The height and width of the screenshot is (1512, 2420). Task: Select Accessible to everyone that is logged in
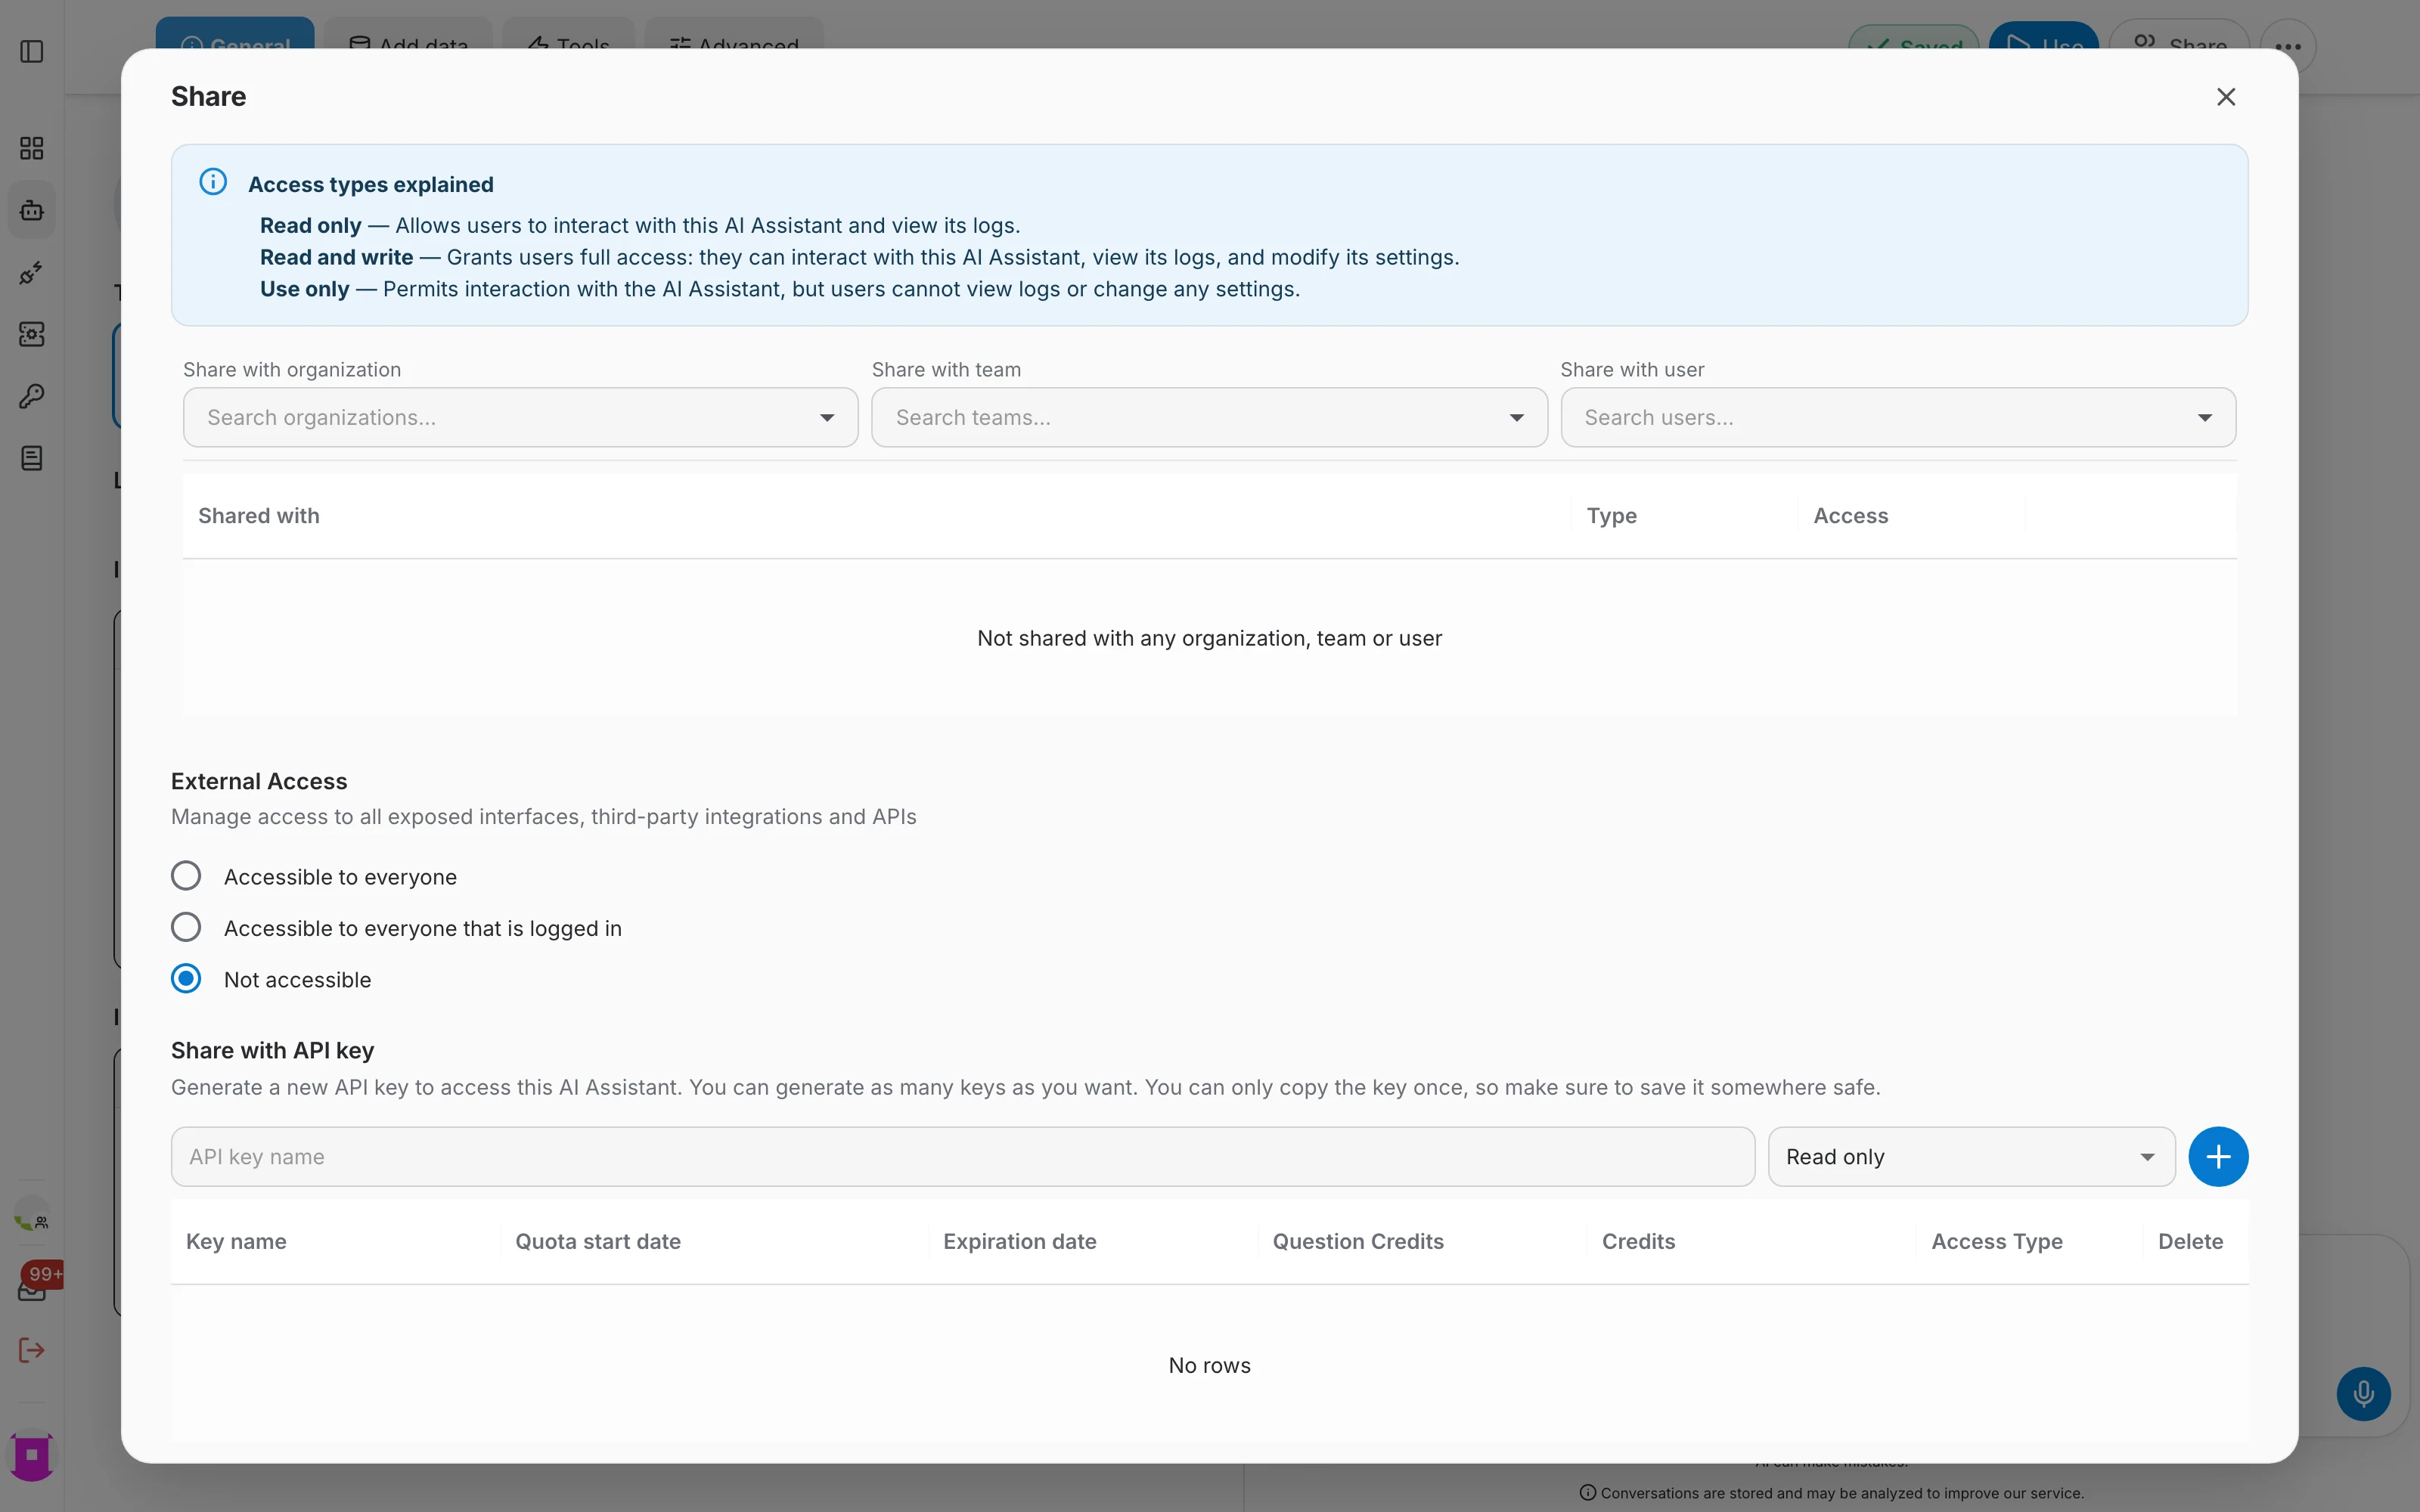pos(186,927)
